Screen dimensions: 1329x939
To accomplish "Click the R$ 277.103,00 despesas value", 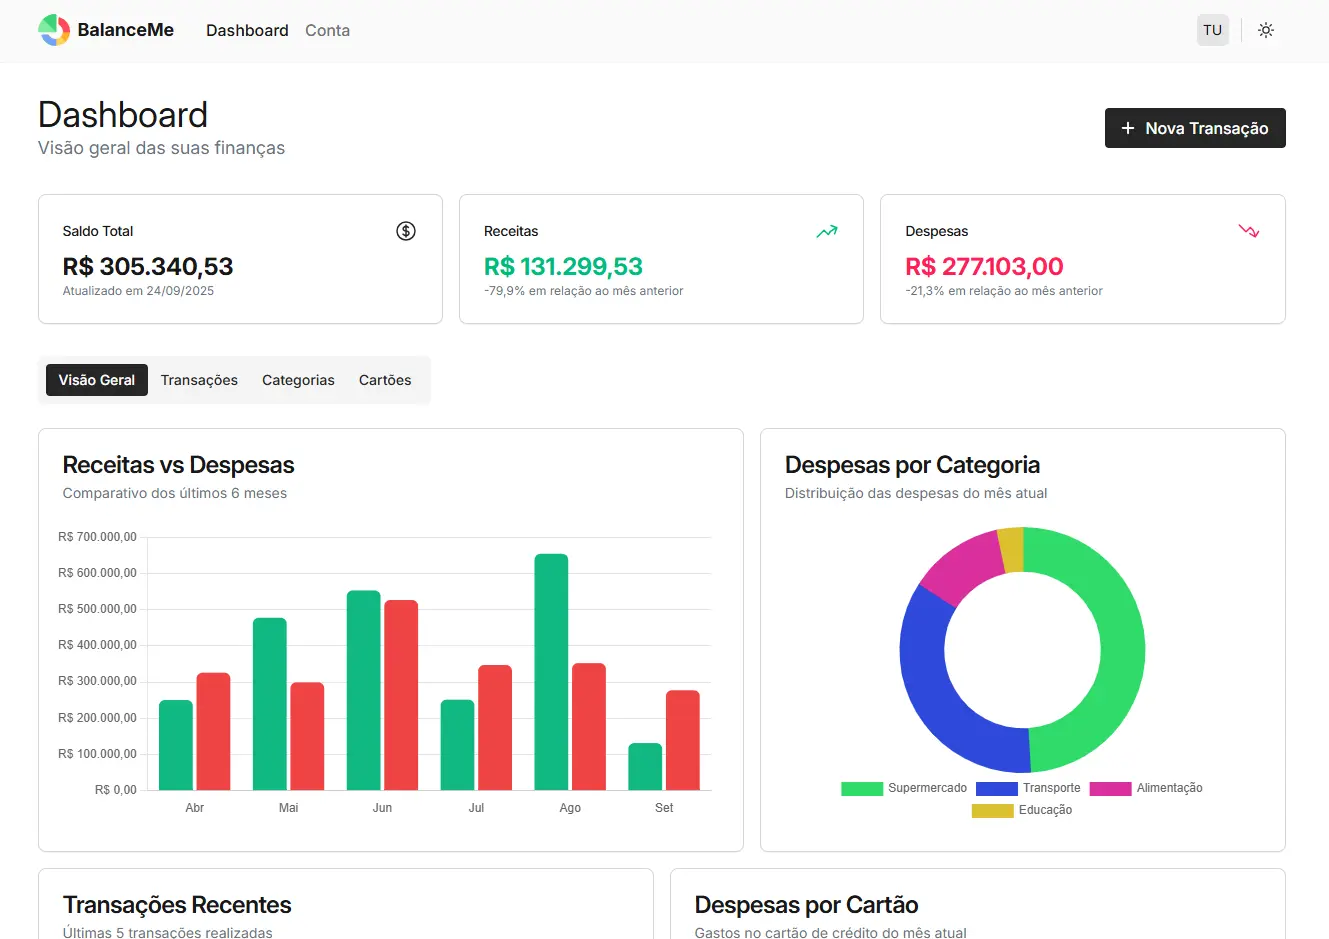I will click(x=984, y=267).
